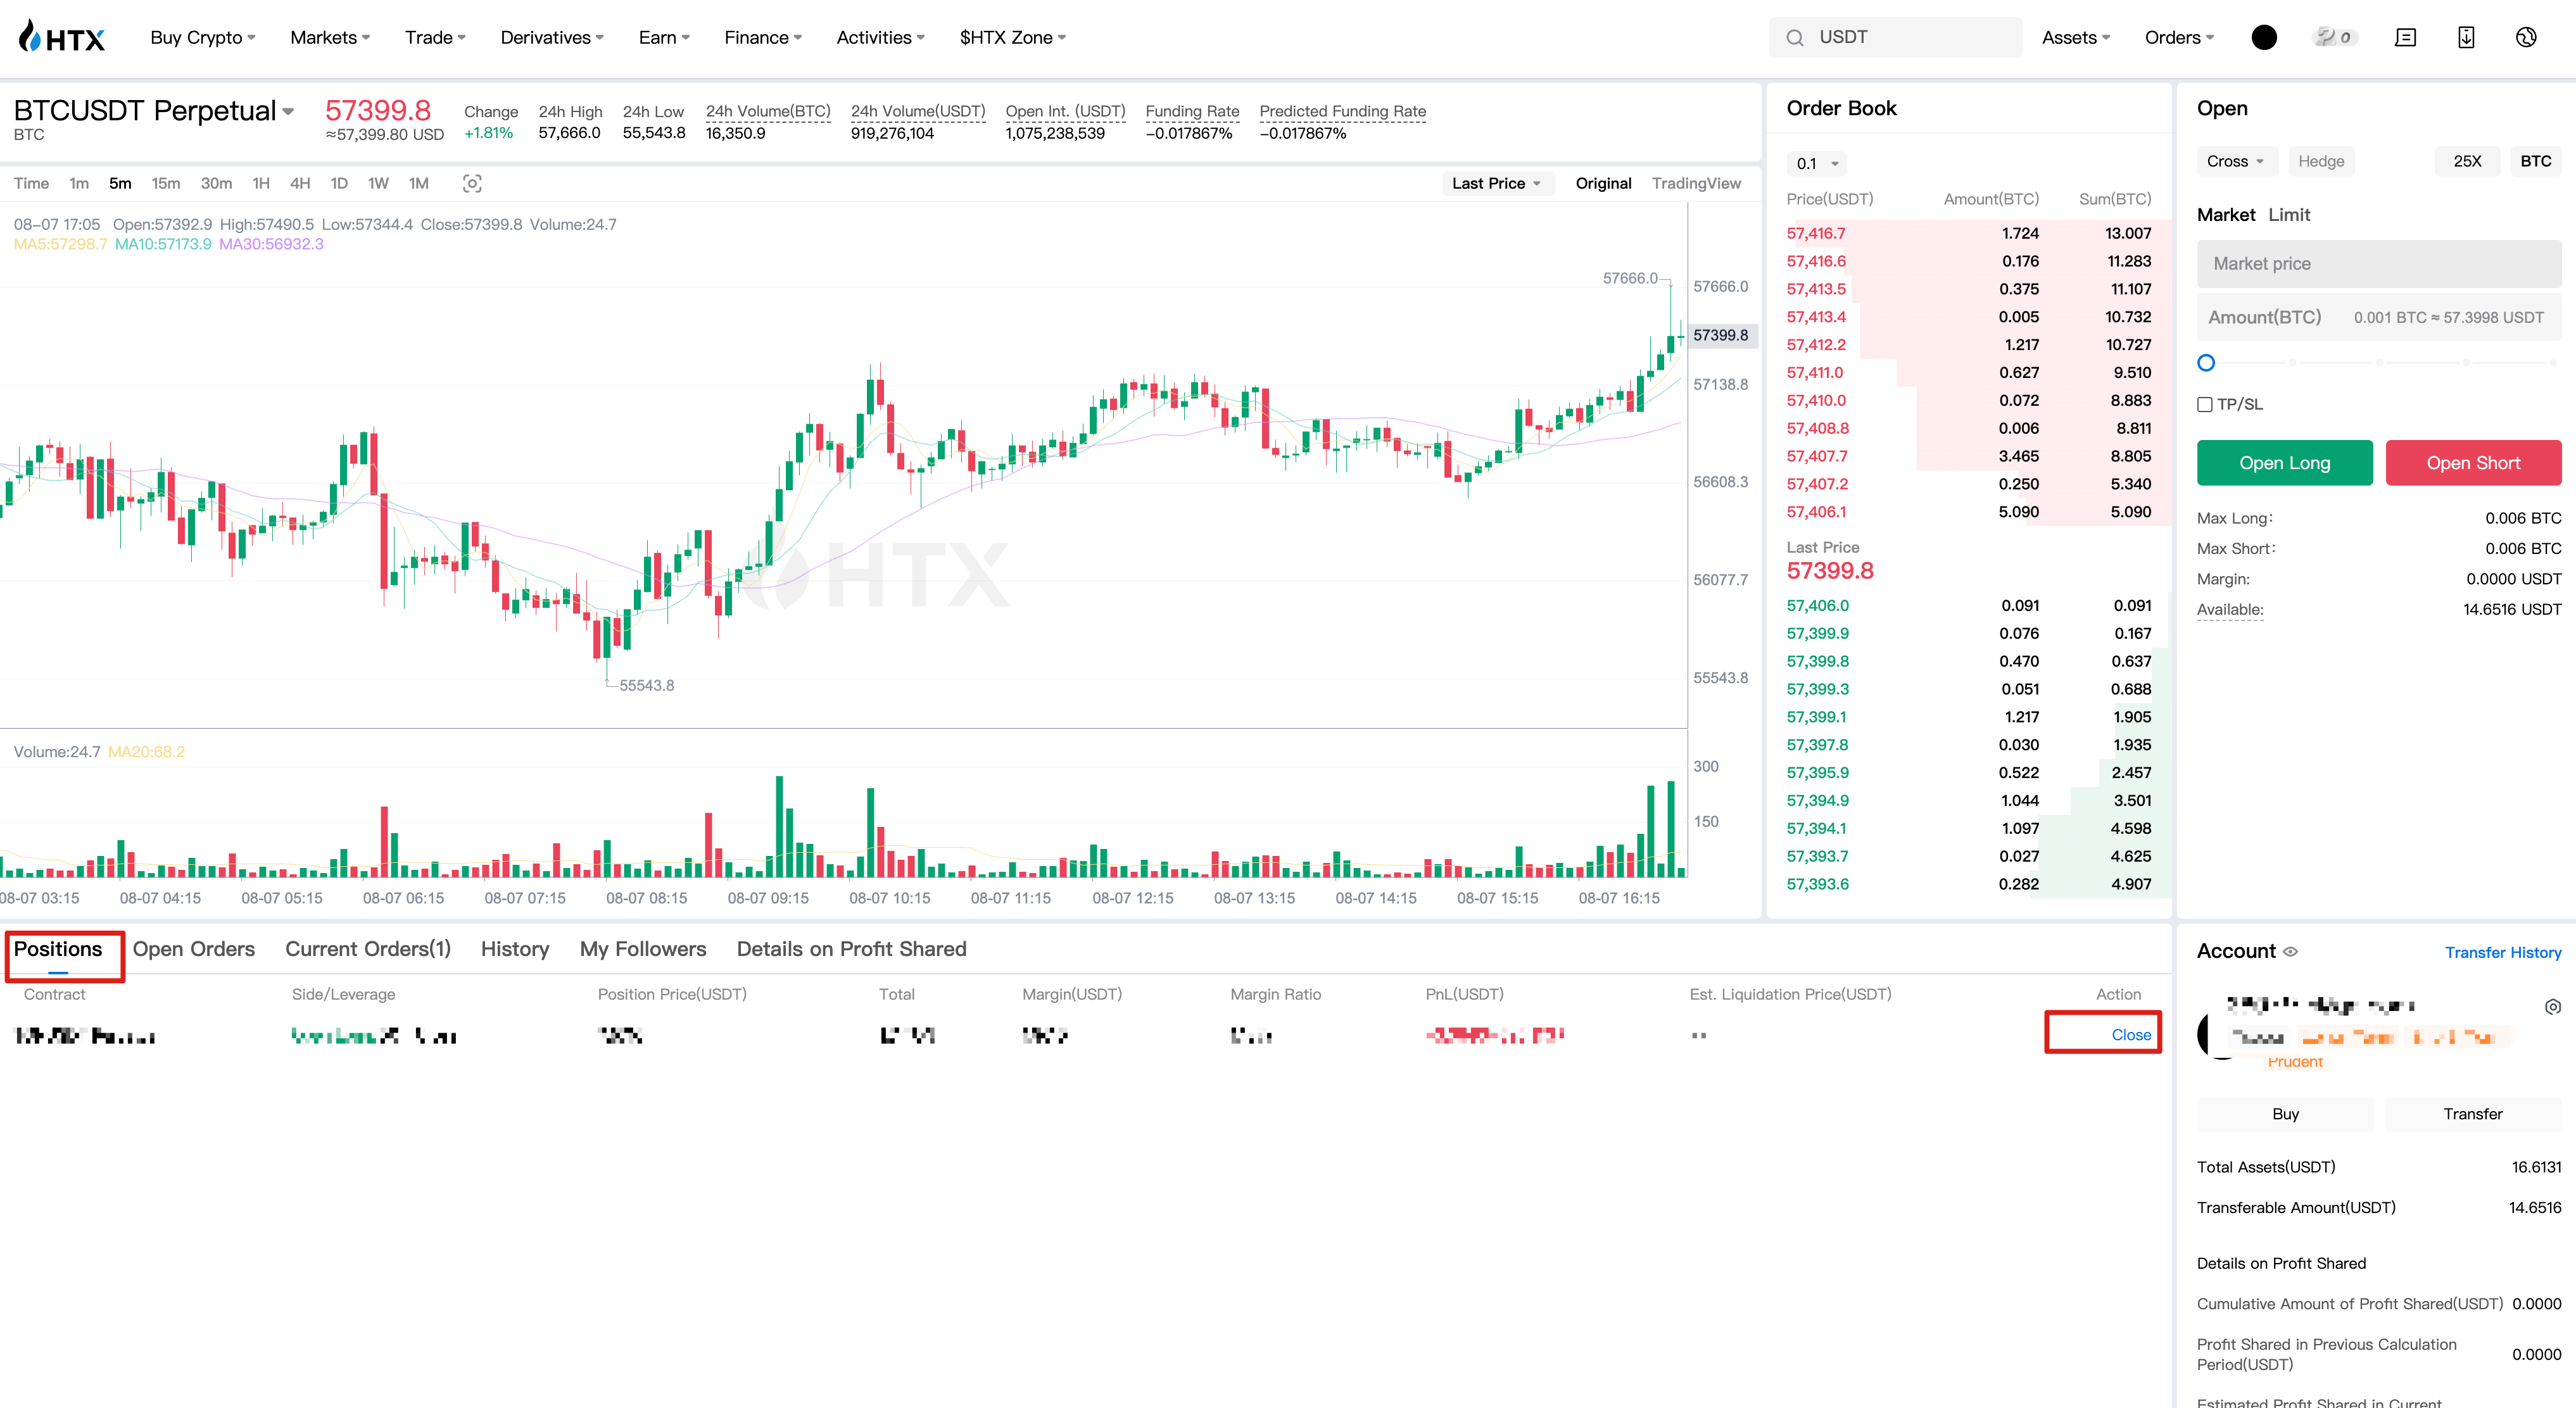Open the messages notification icon
The width and height of the screenshot is (2576, 1408).
point(2406,37)
